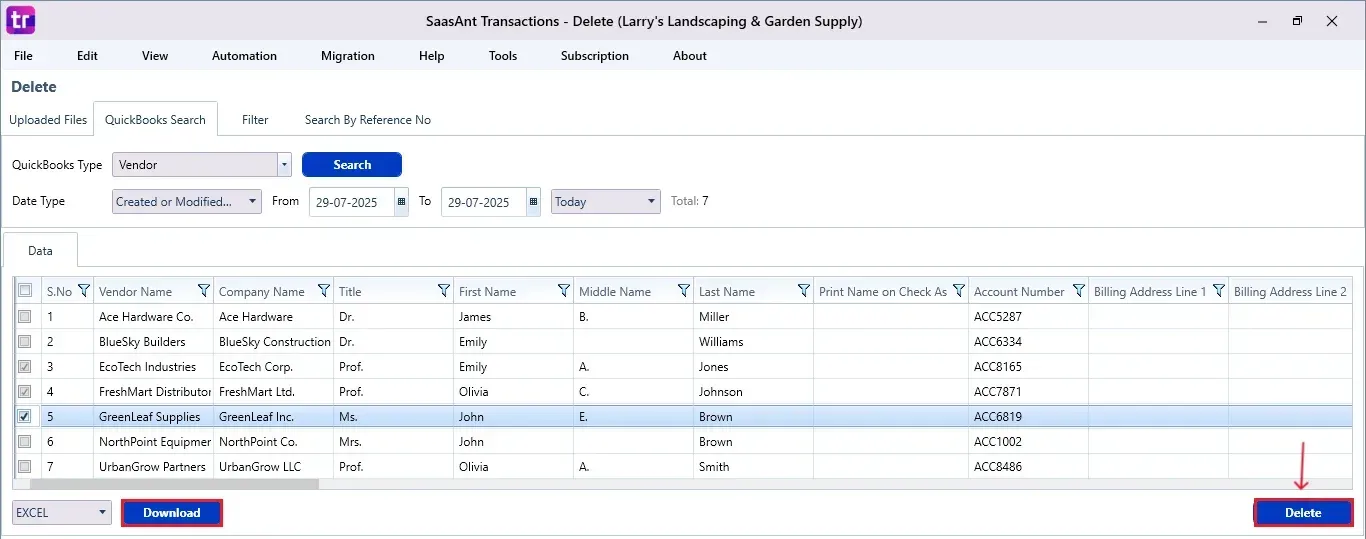Viewport: 1366px width, 539px height.
Task: Check the row 6 NorthPoint Equipment checkbox
Action: click(25, 441)
